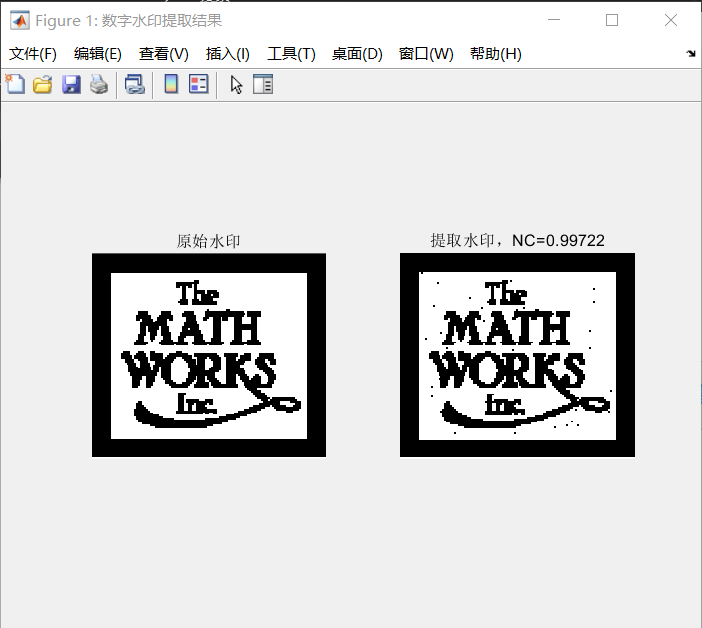This screenshot has height=628, width=702.
Task: Open the 桌面(D) menu
Action: [357, 54]
